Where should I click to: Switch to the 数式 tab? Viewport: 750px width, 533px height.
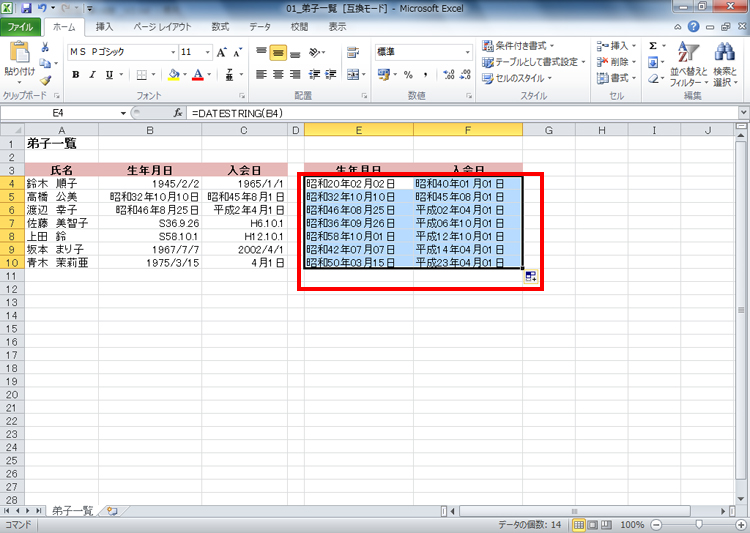(221, 27)
